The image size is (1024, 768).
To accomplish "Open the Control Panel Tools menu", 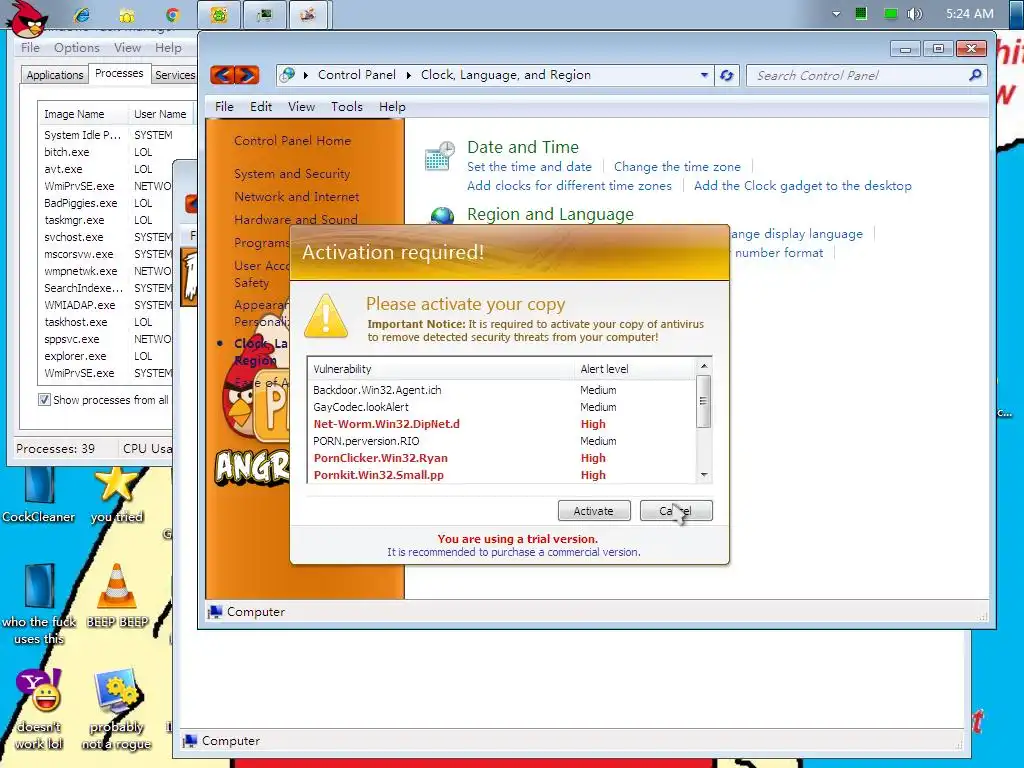I will 346,106.
